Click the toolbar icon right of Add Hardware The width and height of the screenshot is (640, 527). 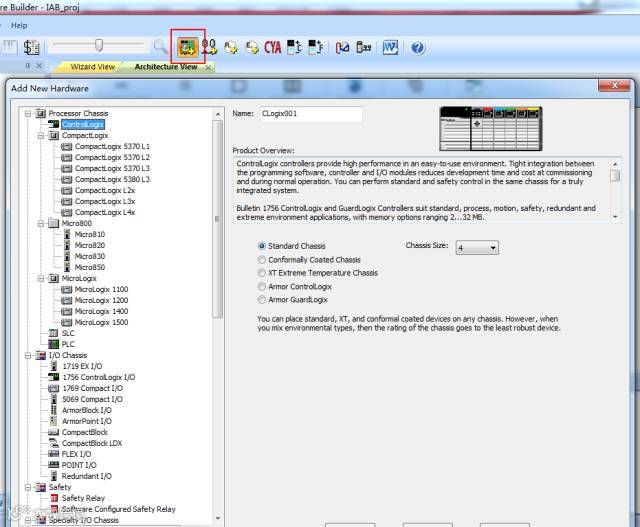click(x=210, y=47)
